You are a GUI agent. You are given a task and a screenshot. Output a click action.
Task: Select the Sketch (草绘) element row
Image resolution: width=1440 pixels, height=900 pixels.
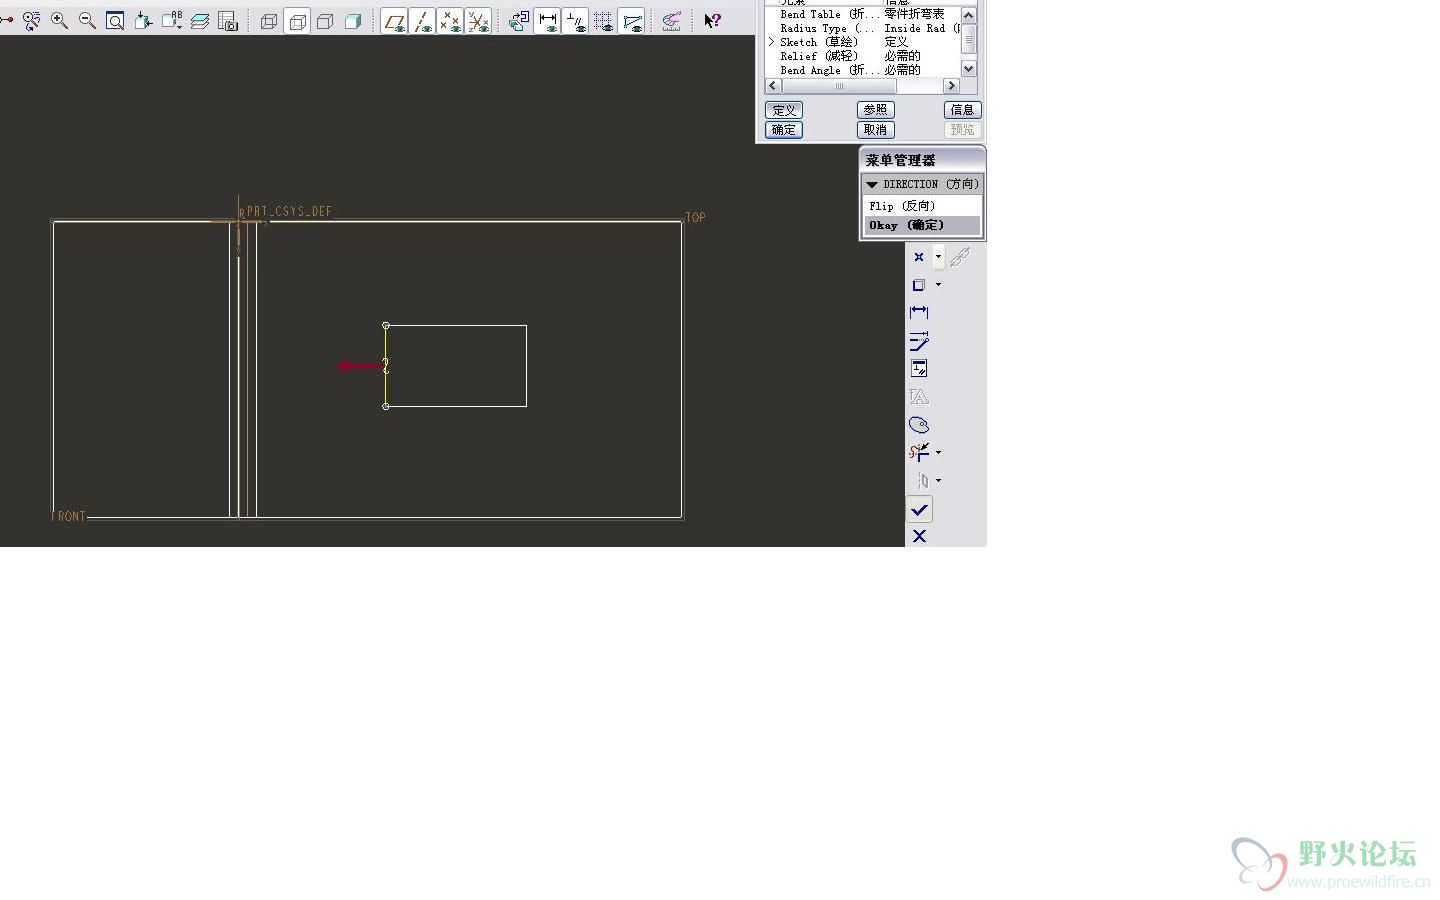click(x=863, y=42)
